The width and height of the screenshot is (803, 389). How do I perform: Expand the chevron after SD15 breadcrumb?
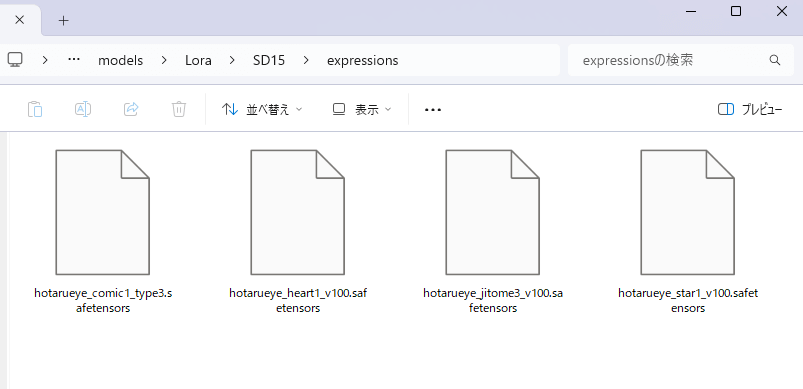pyautogui.click(x=306, y=60)
